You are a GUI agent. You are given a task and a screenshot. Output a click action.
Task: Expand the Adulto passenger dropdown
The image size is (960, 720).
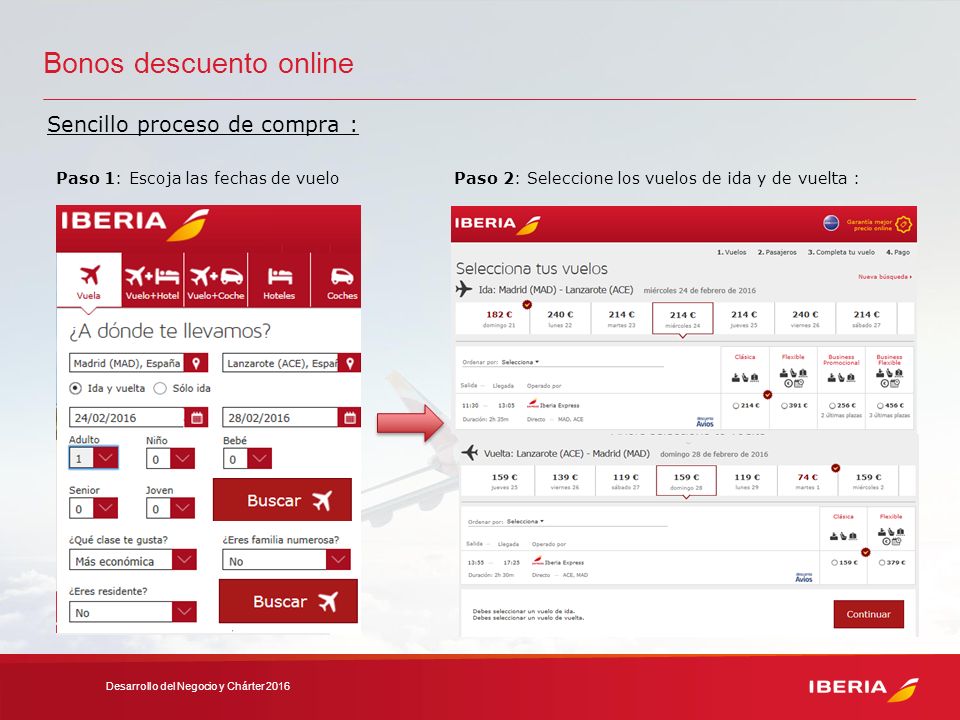(x=106, y=458)
